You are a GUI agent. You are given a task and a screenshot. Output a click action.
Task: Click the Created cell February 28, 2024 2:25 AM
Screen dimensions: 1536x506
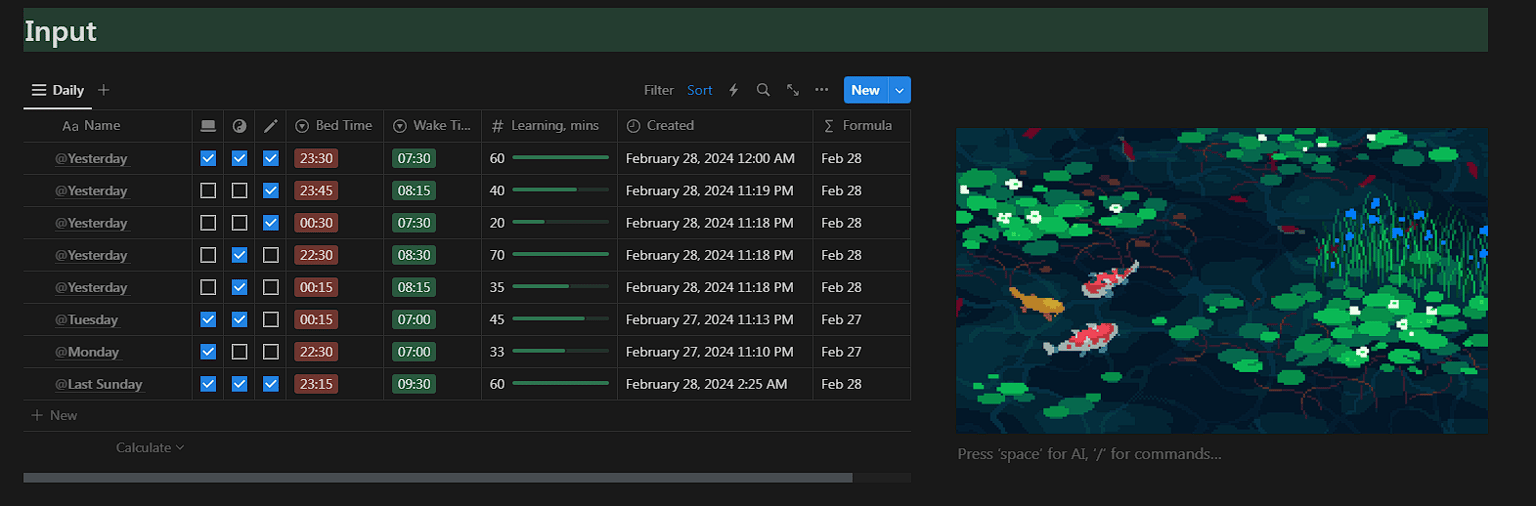pyautogui.click(x=706, y=384)
